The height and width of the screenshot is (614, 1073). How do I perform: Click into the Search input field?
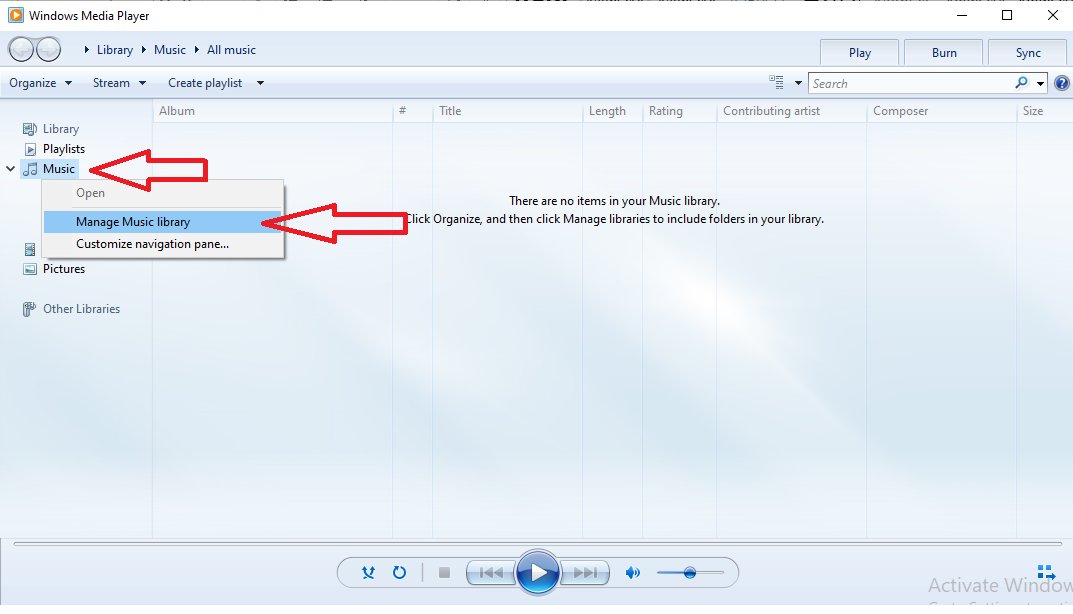click(x=908, y=83)
